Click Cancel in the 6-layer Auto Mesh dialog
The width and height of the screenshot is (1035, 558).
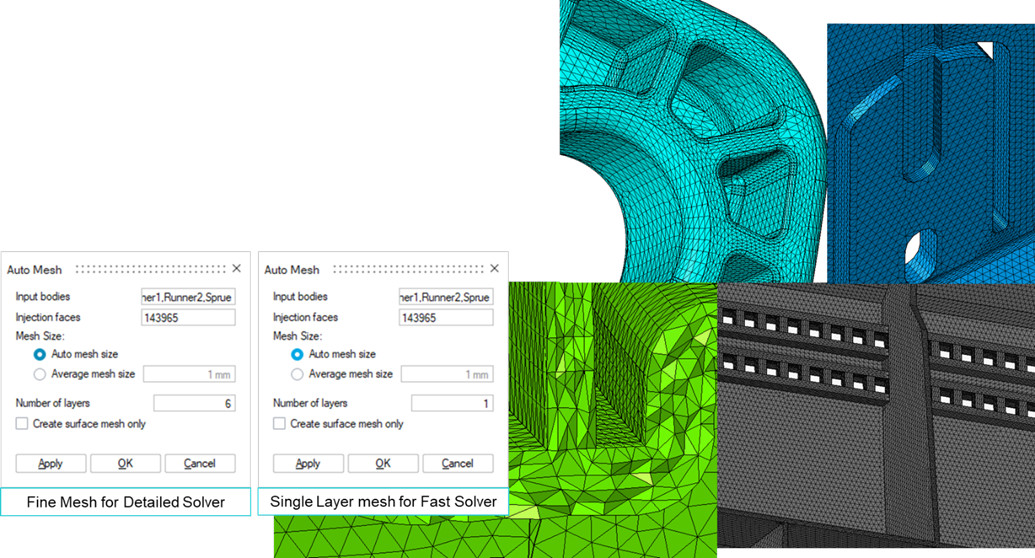[200, 463]
